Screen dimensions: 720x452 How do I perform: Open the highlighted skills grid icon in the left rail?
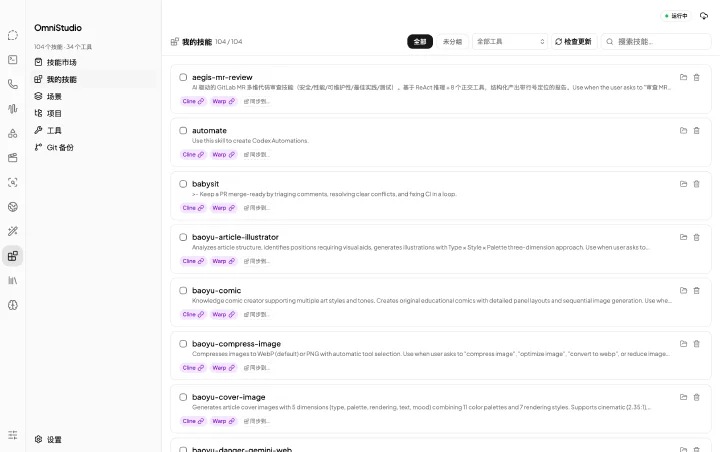tap(13, 256)
